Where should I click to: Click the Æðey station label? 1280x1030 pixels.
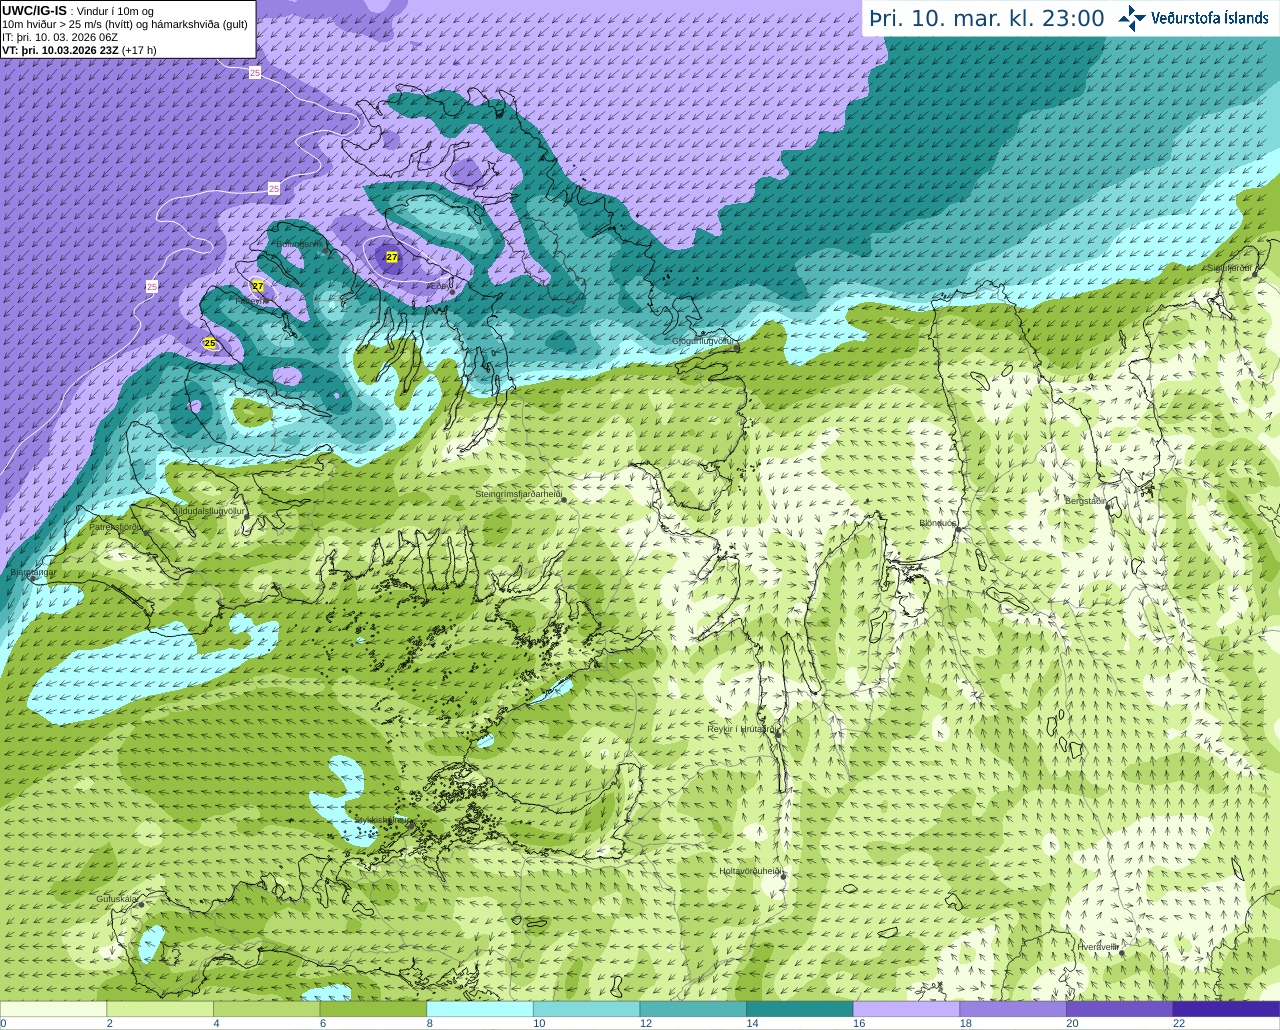440,287
